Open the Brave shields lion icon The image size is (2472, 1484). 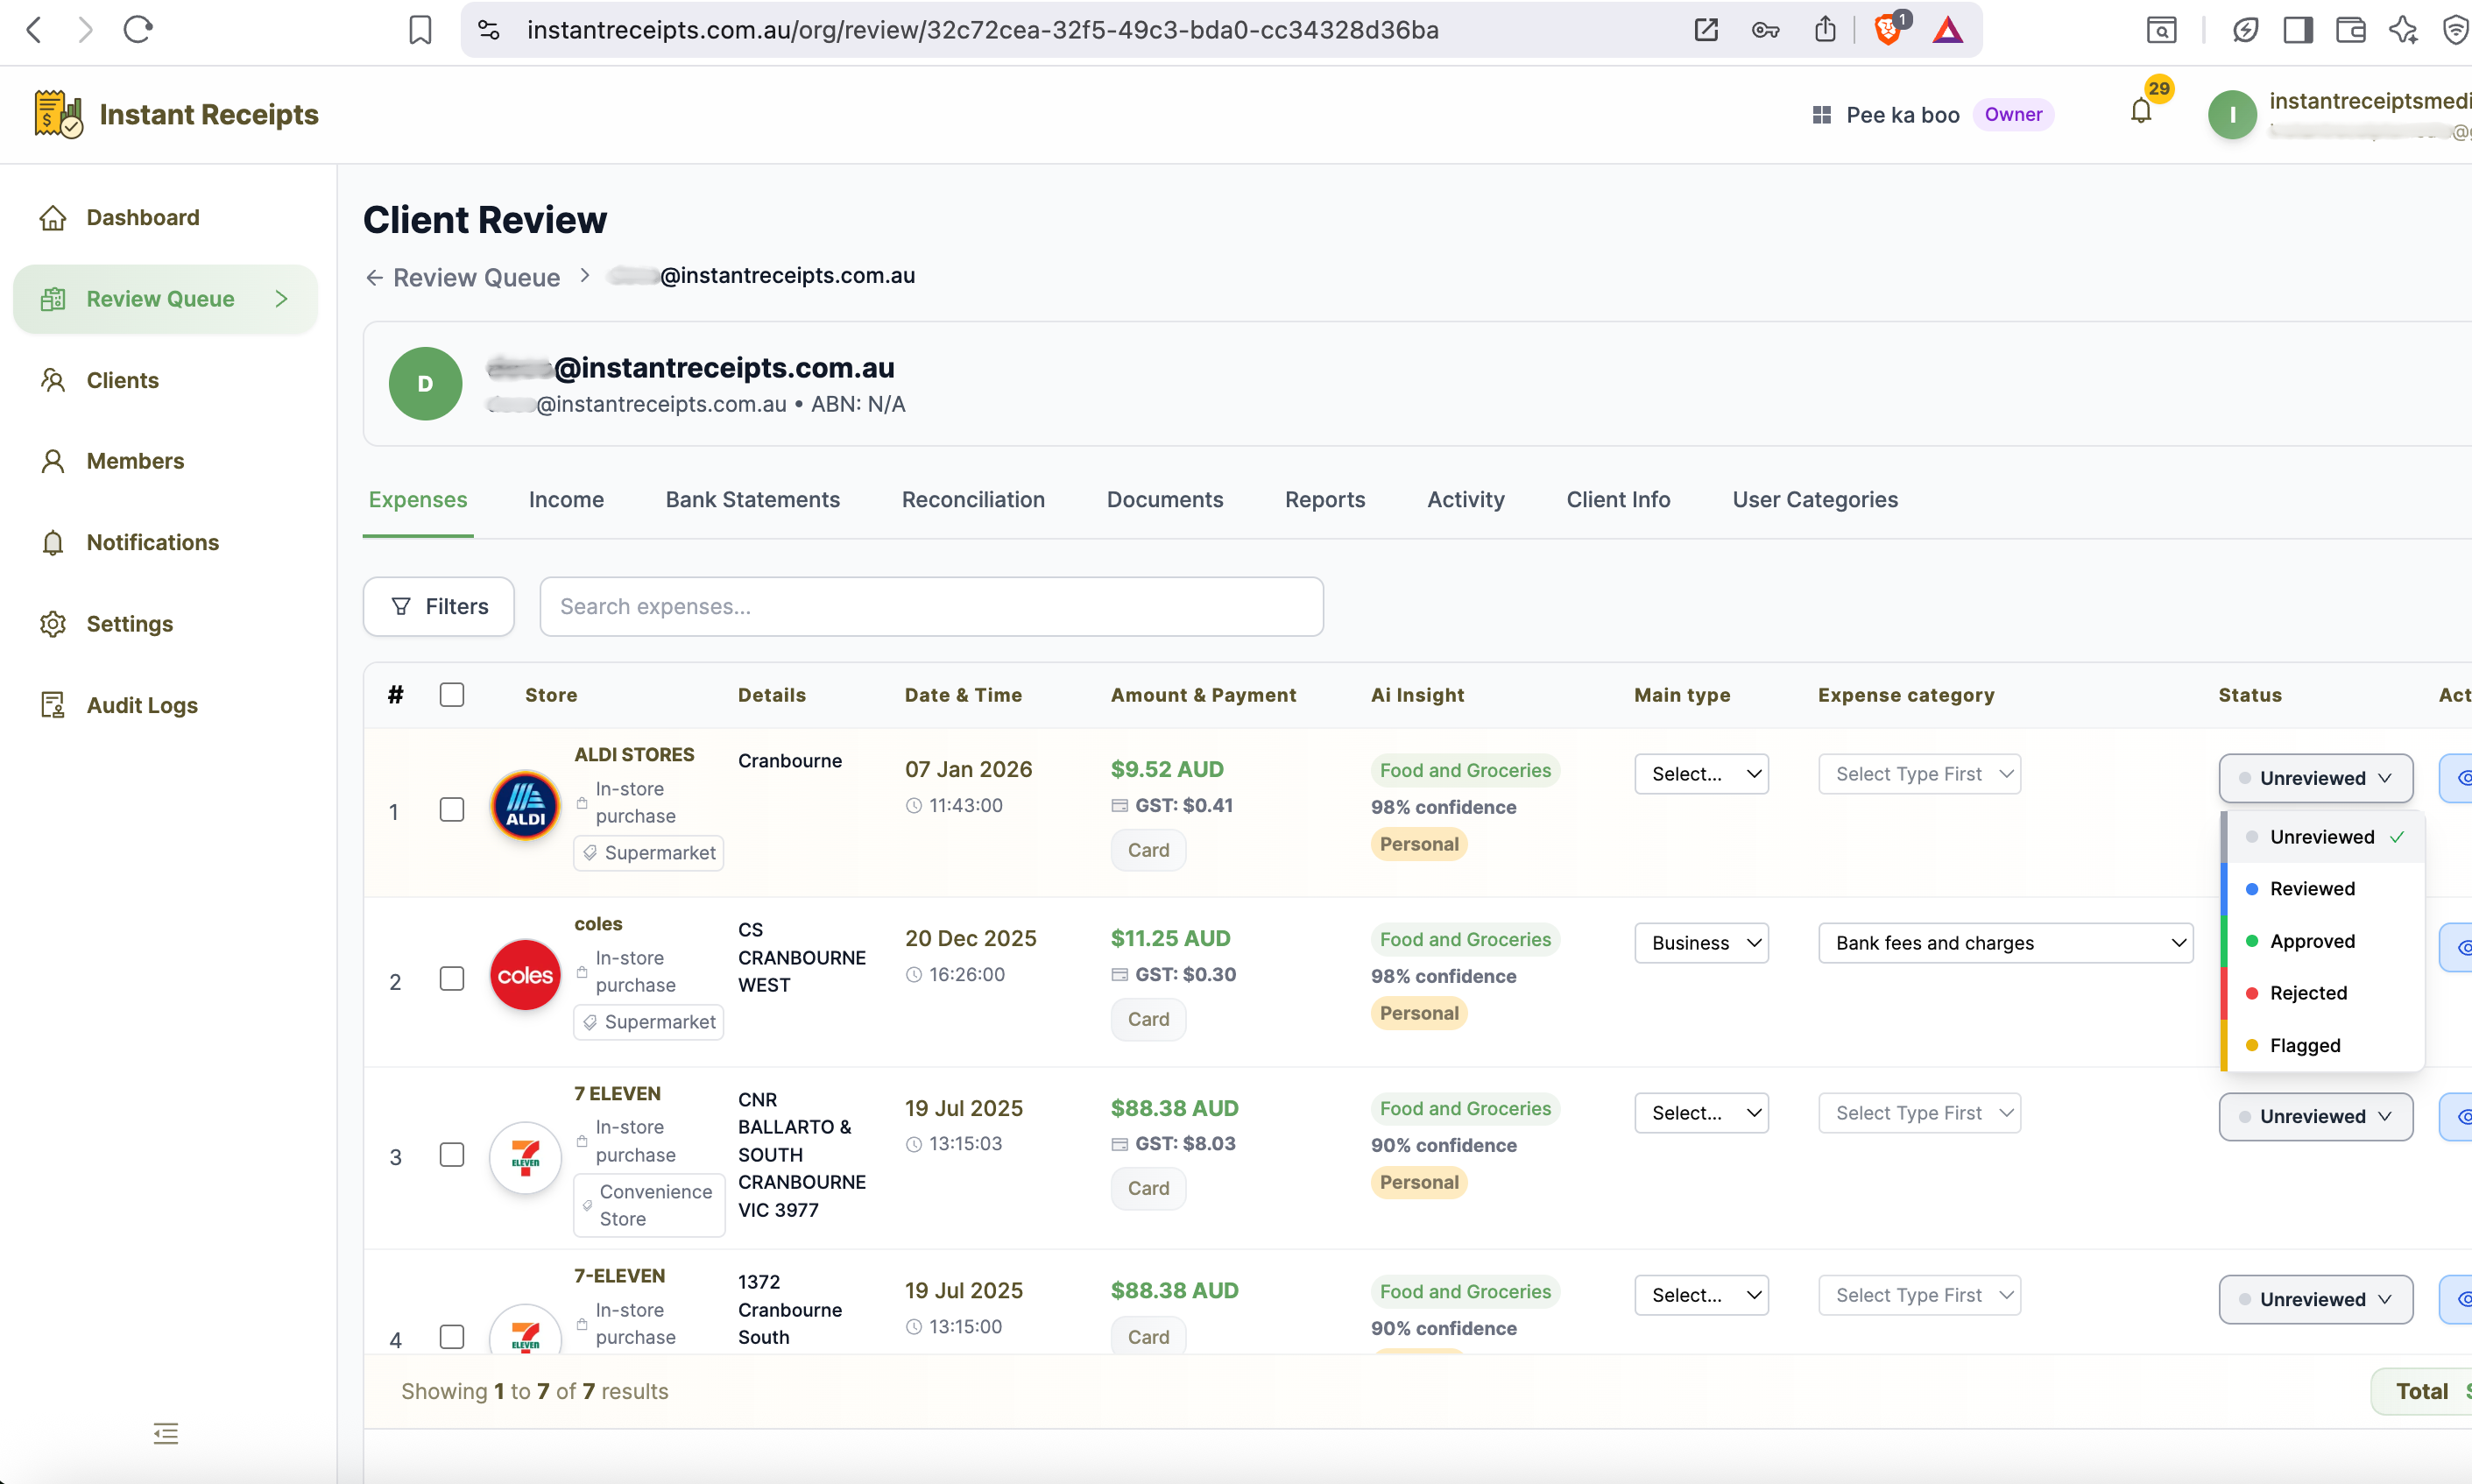click(x=1887, y=30)
